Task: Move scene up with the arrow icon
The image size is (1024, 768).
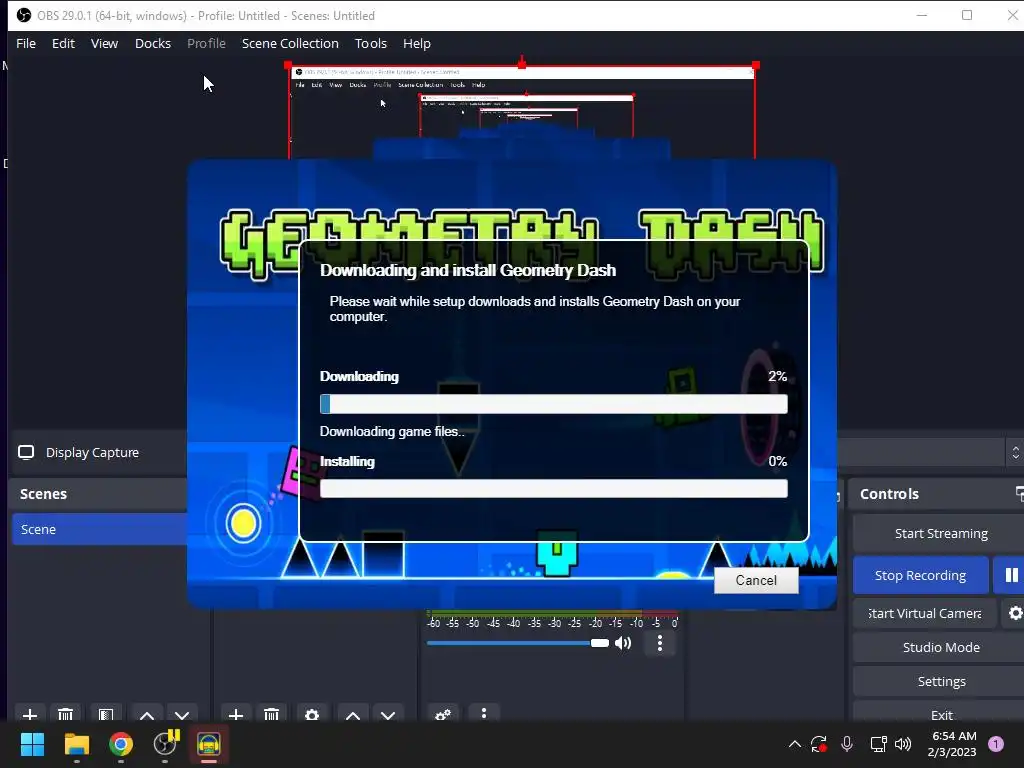Action: point(147,714)
